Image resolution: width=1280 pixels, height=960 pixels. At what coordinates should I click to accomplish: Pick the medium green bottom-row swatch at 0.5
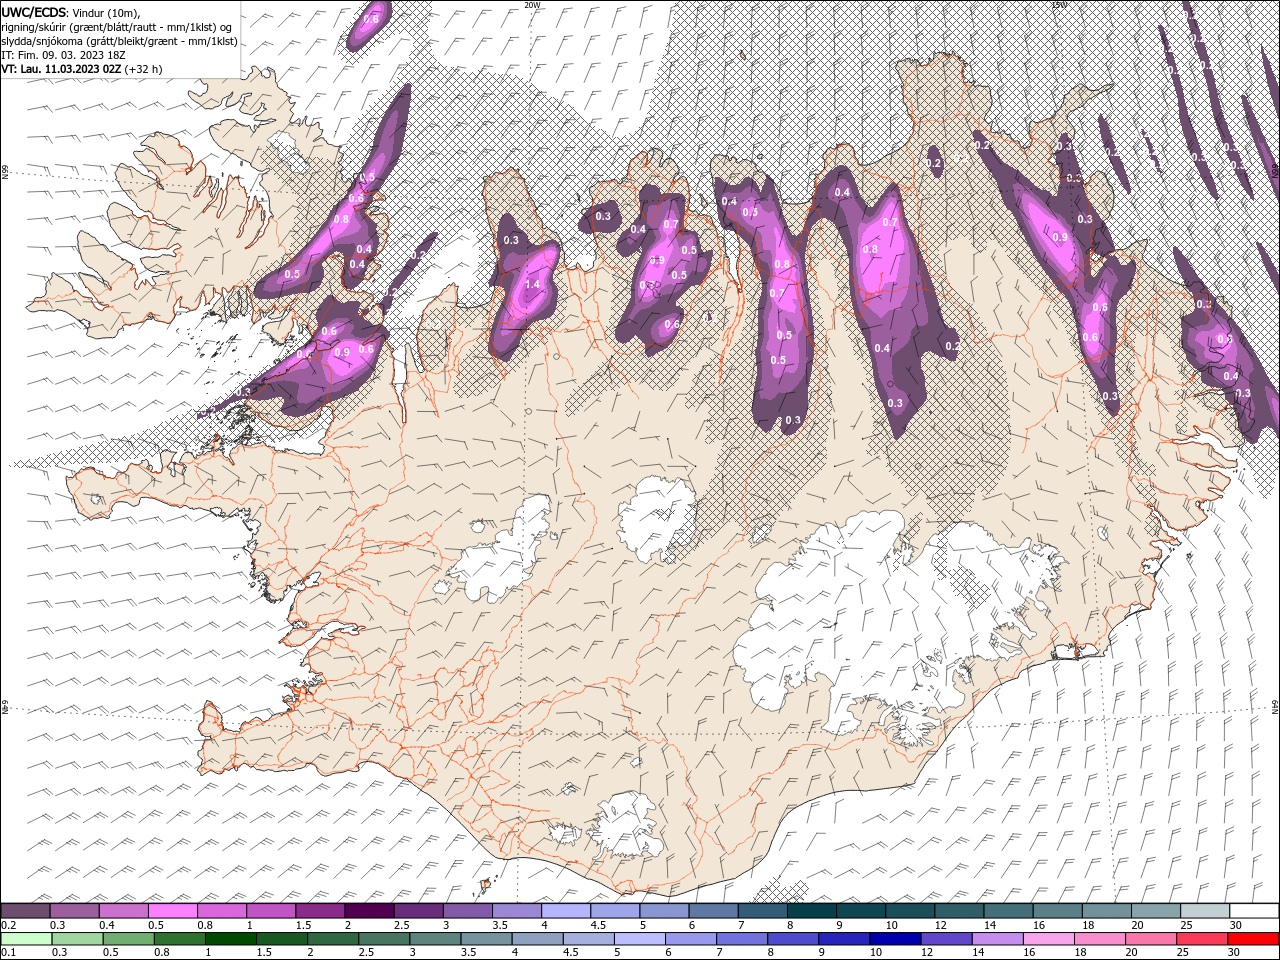(x=128, y=939)
